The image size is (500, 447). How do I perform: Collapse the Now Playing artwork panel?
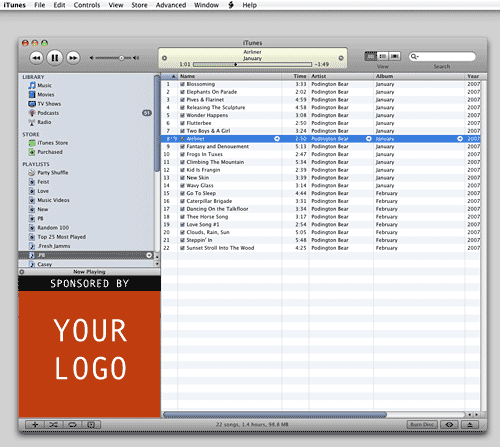[22, 272]
